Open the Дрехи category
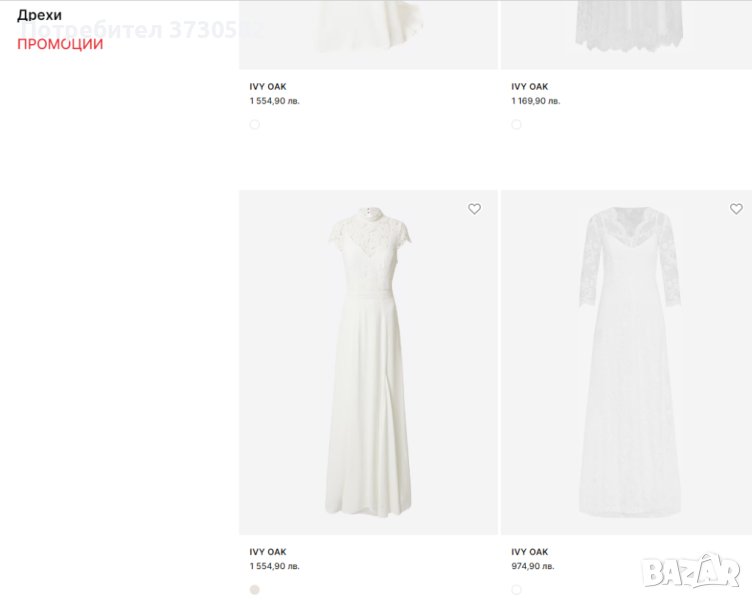This screenshot has width=752, height=600. click(x=39, y=15)
